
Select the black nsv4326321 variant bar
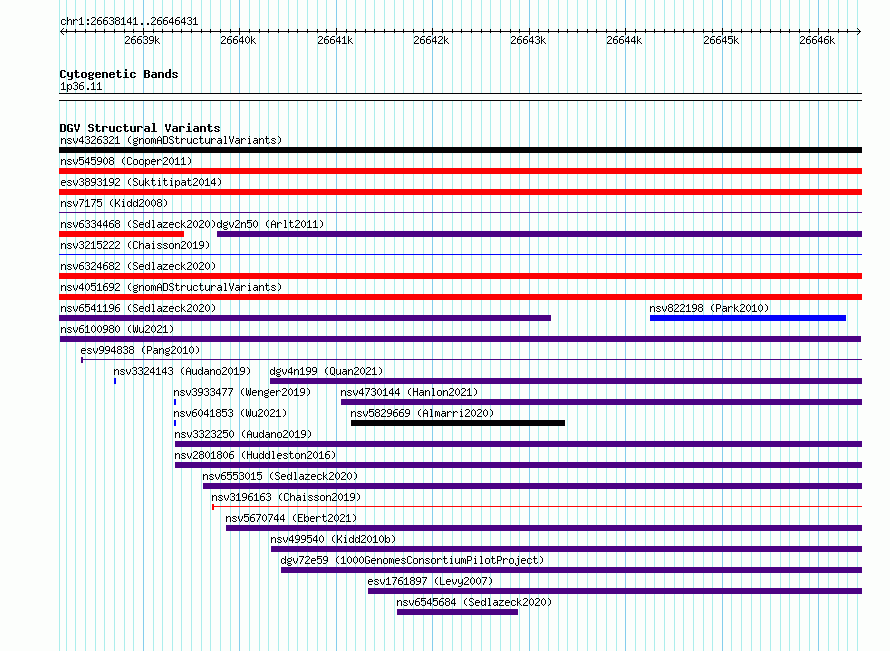460,150
